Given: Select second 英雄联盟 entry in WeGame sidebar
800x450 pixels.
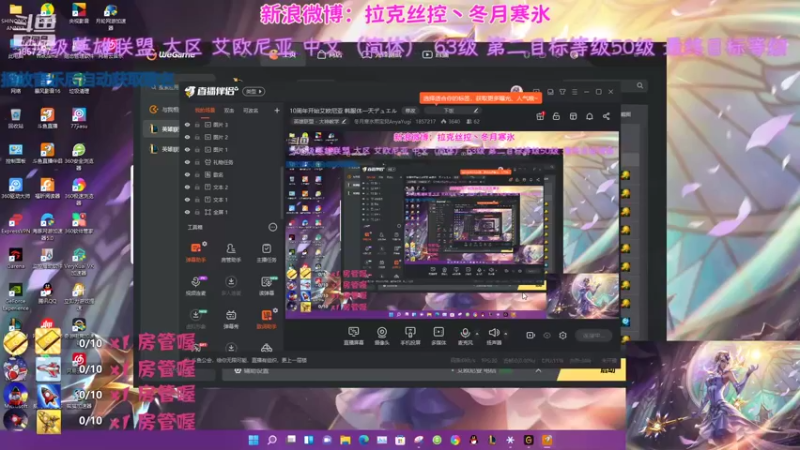Looking at the screenshot, I should click(163, 149).
